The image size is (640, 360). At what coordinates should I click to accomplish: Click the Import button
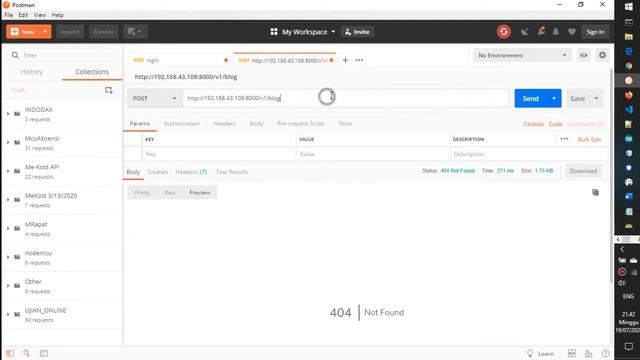pos(70,32)
